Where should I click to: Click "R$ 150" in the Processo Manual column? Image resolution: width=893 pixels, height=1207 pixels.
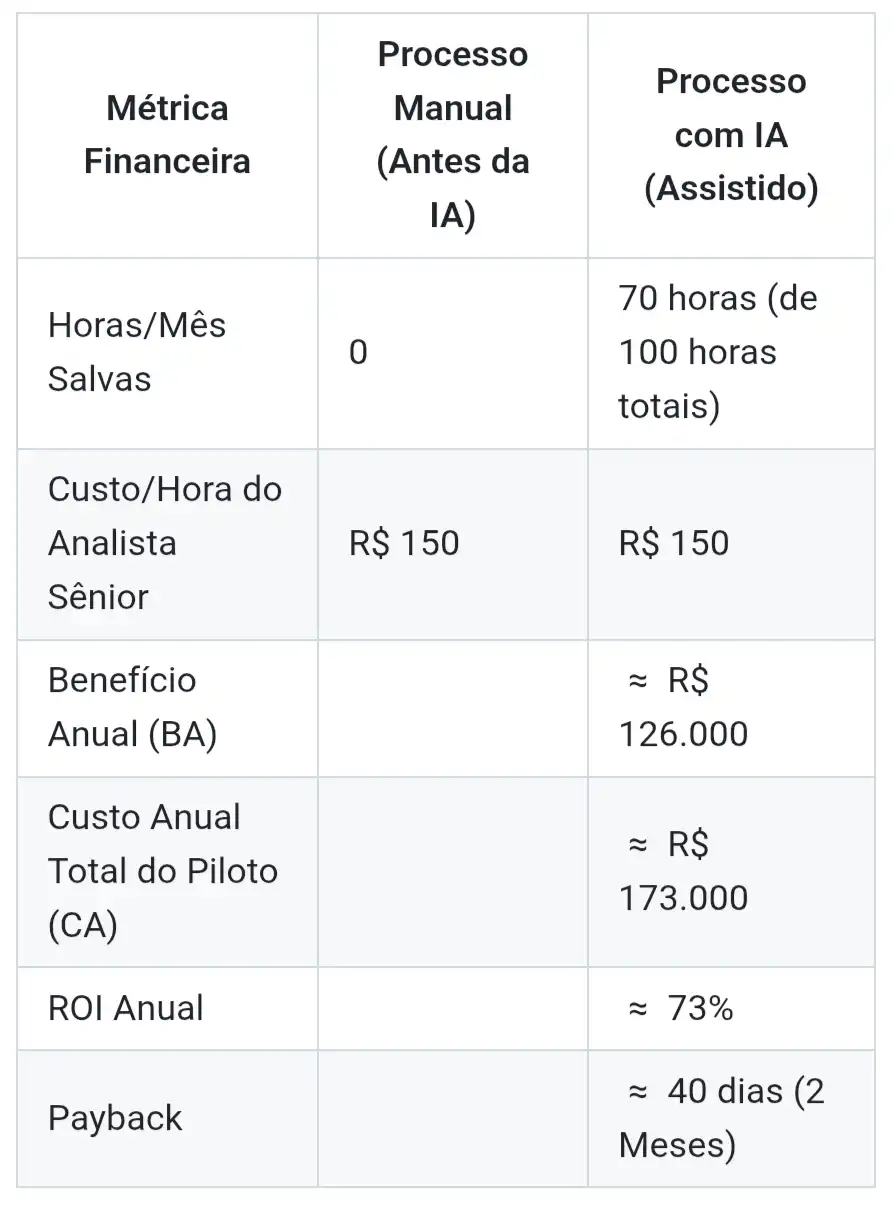(404, 543)
